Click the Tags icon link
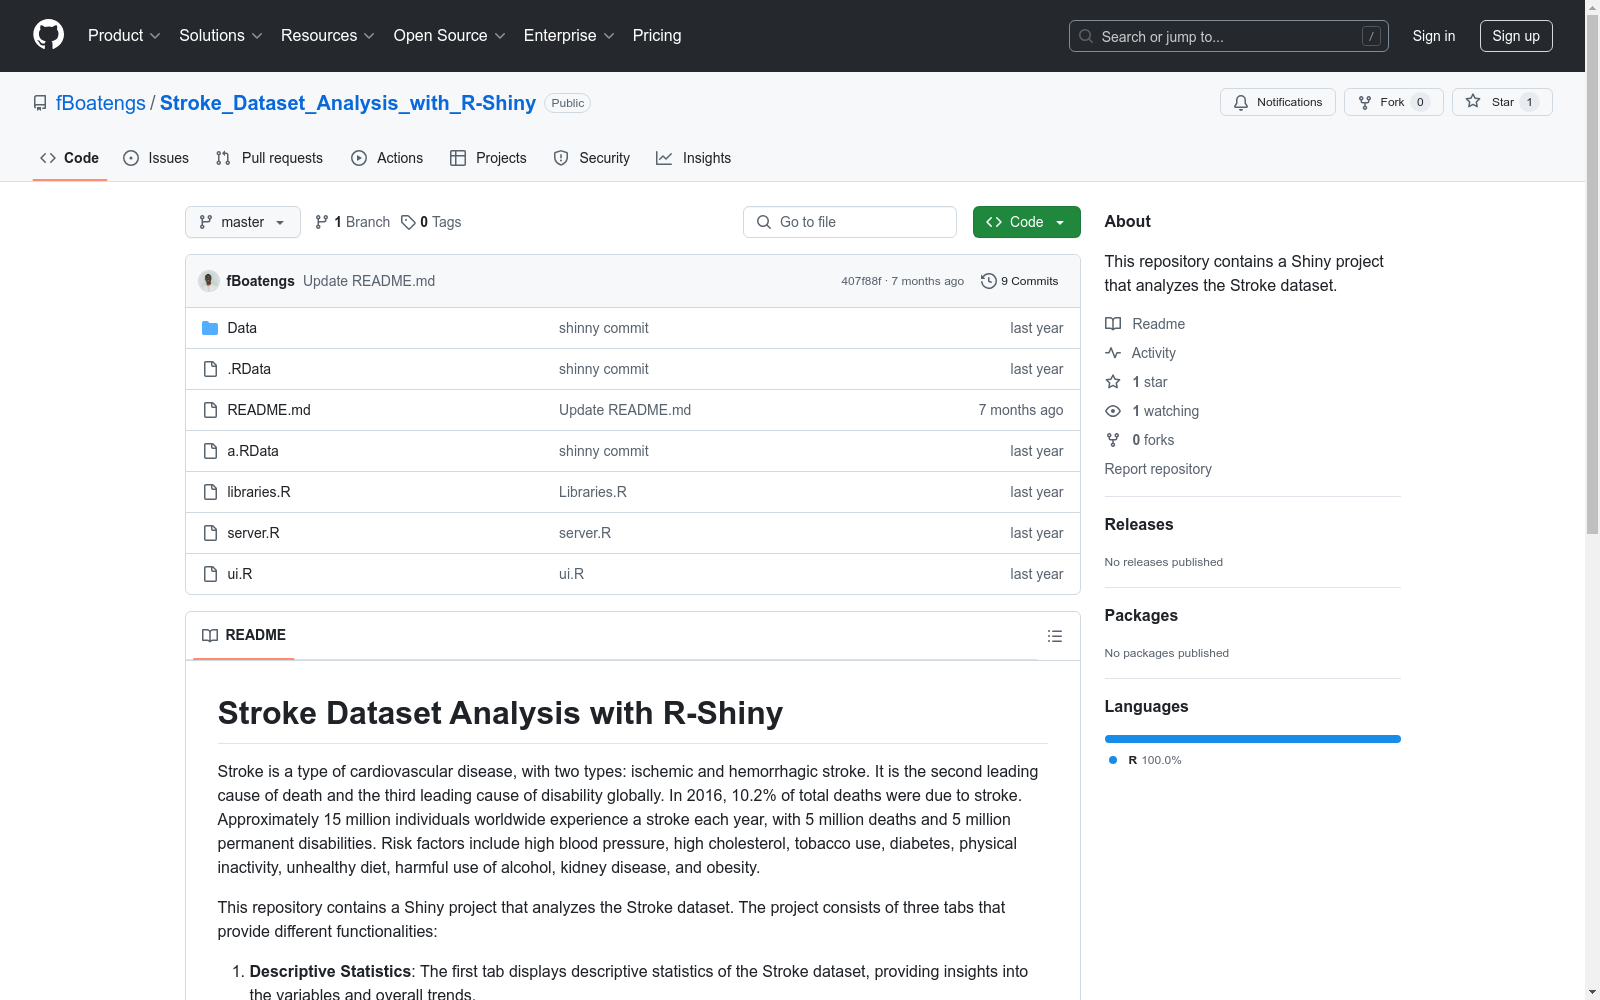The width and height of the screenshot is (1600, 1000). 408,222
